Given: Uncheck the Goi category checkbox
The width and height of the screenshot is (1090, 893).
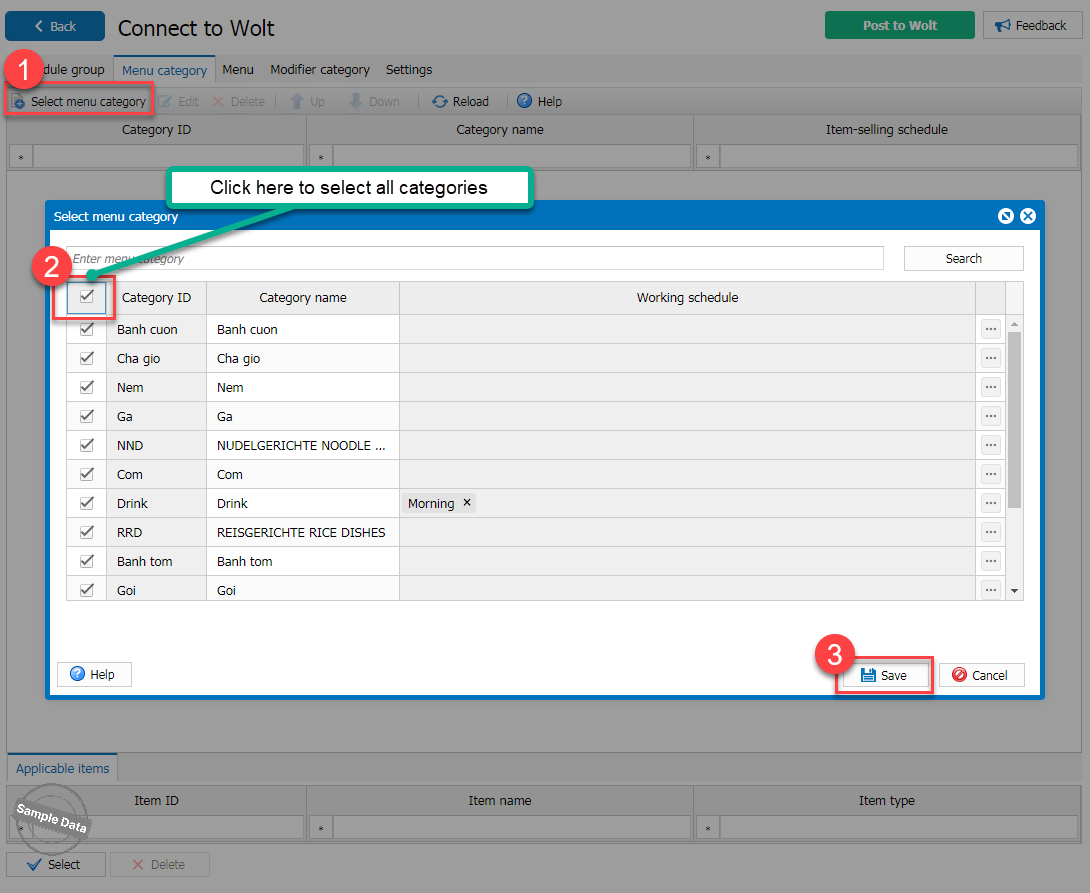Looking at the screenshot, I should pos(86,590).
